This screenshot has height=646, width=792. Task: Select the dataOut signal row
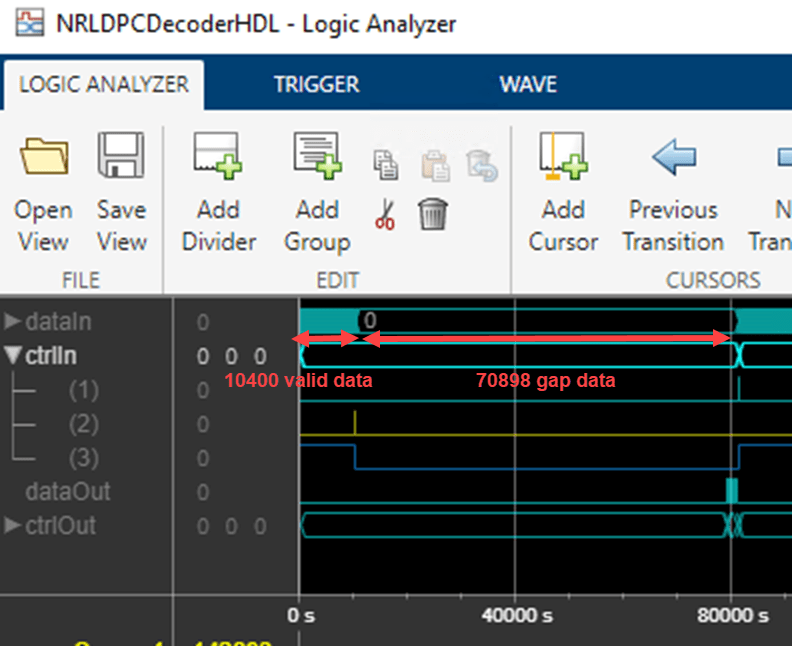68,491
